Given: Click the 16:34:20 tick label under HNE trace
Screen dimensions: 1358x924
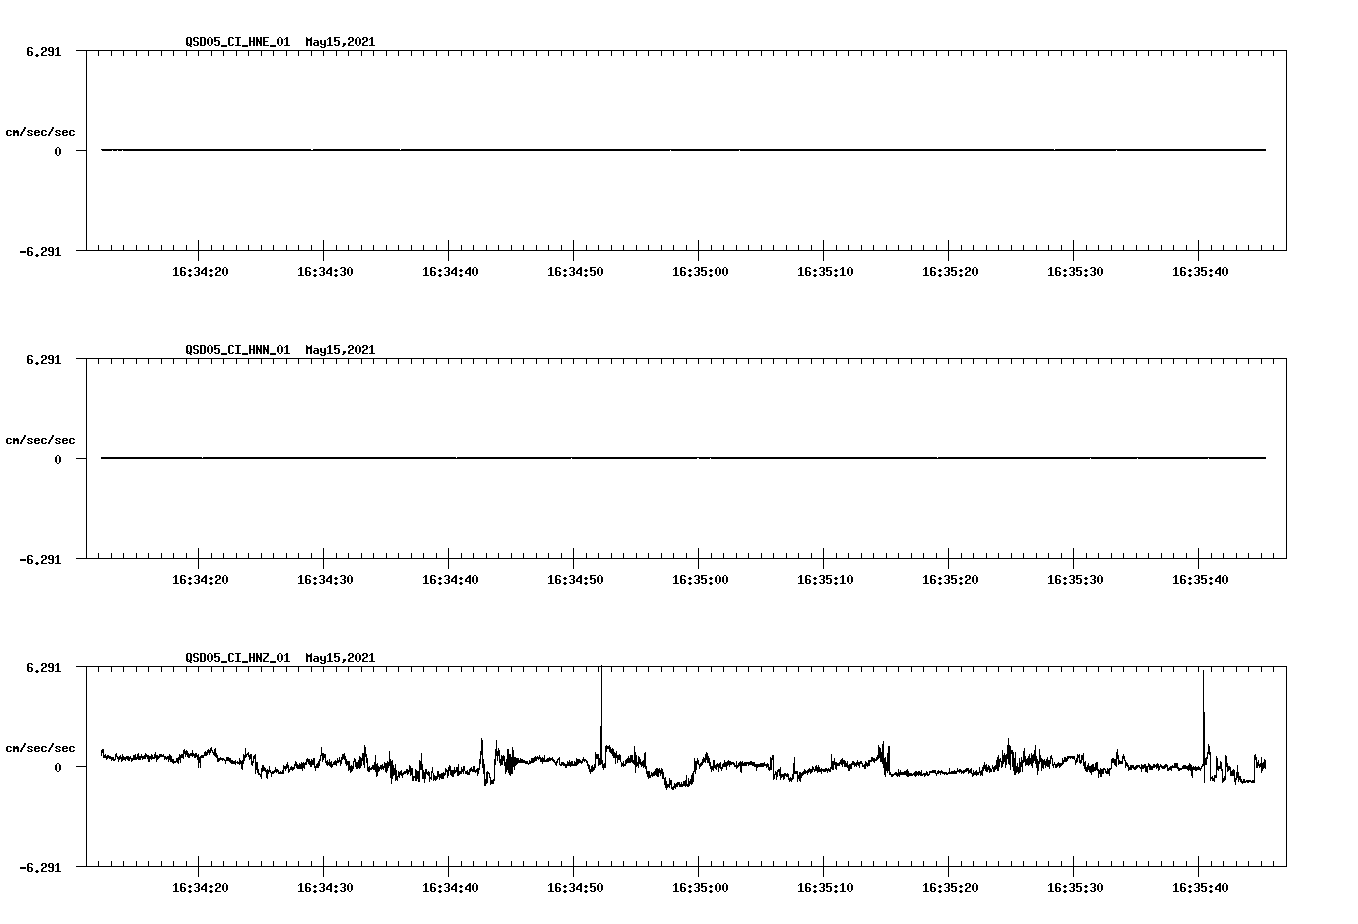Looking at the screenshot, I should coord(200,270).
